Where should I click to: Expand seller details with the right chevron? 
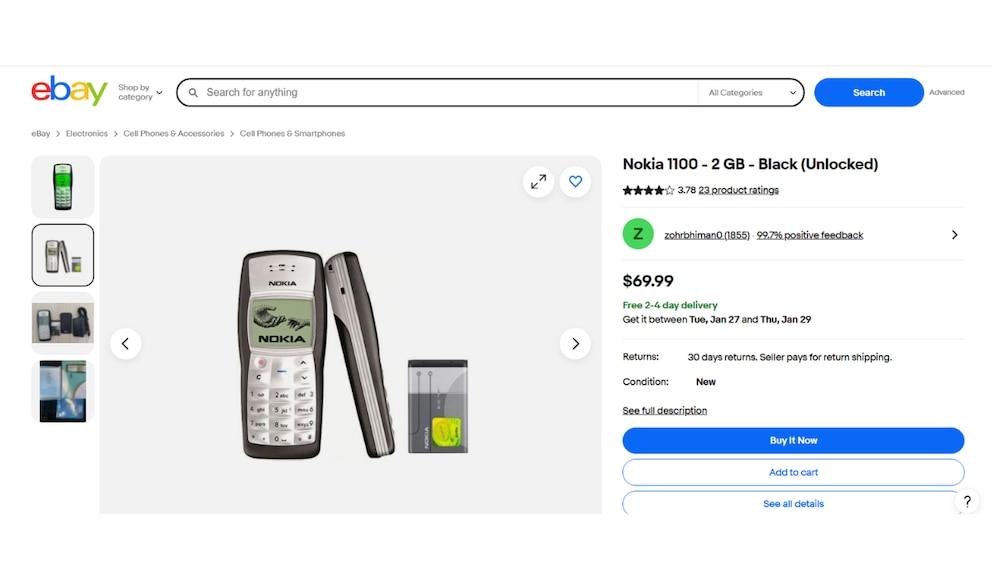pyautogui.click(x=953, y=234)
